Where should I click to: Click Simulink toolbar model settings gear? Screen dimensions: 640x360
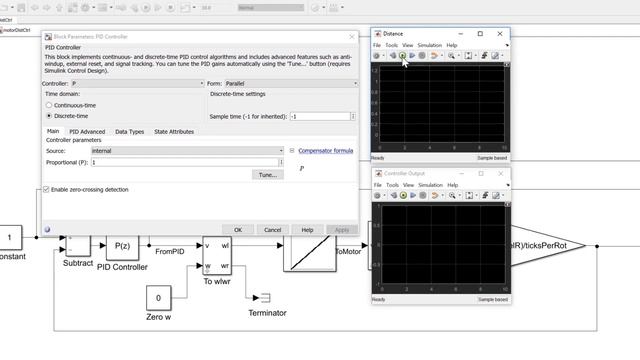click(x=85, y=8)
